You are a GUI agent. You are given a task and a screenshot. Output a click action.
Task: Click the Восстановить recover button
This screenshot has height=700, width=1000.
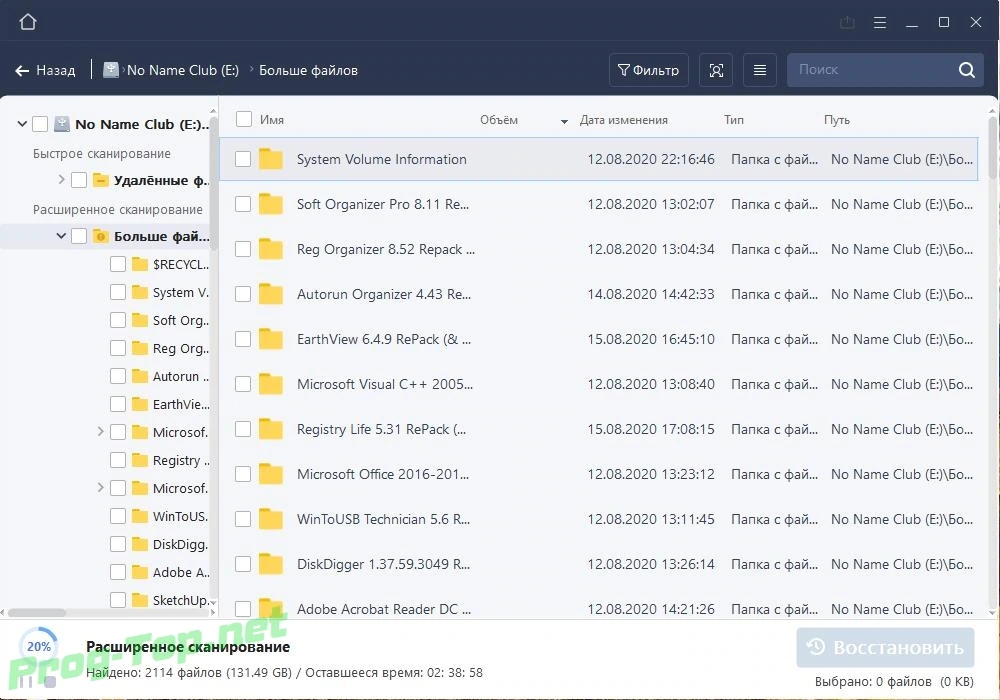(885, 648)
